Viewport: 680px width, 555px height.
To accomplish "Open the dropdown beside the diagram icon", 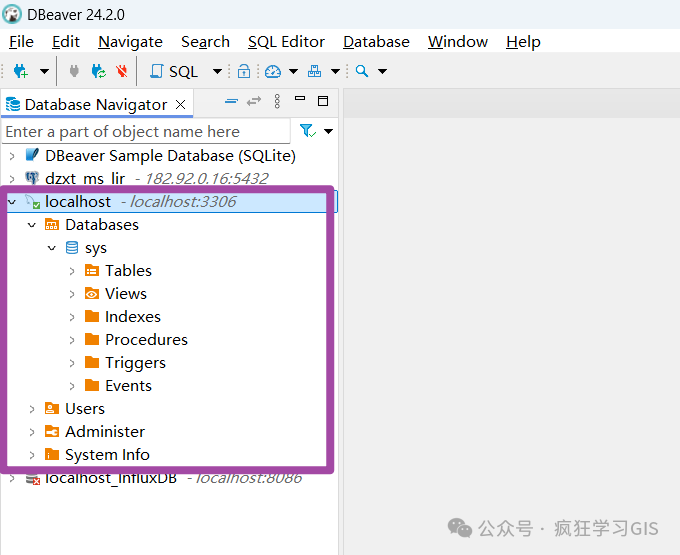I will (335, 71).
